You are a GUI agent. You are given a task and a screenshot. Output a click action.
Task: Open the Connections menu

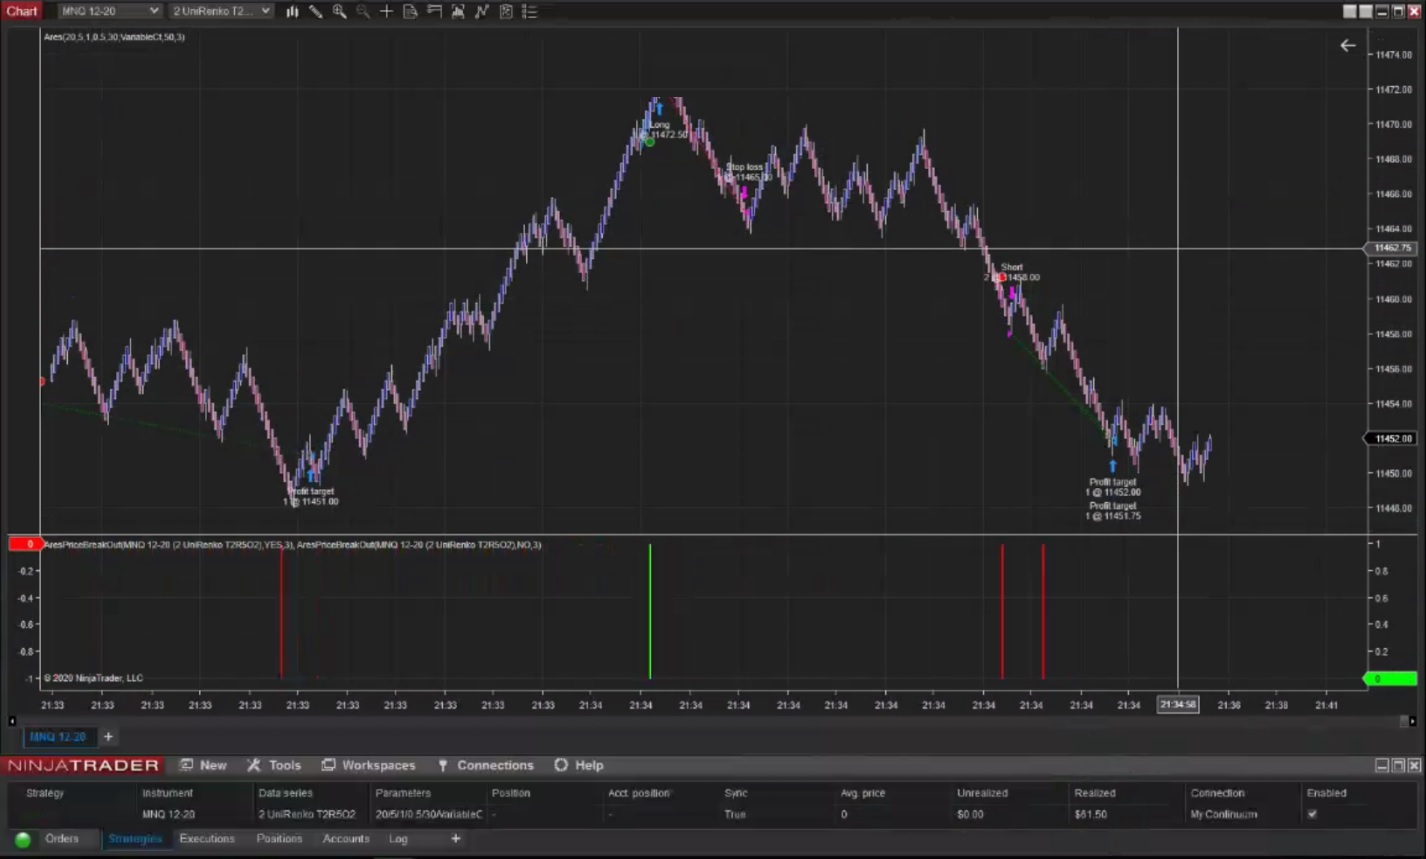485,765
